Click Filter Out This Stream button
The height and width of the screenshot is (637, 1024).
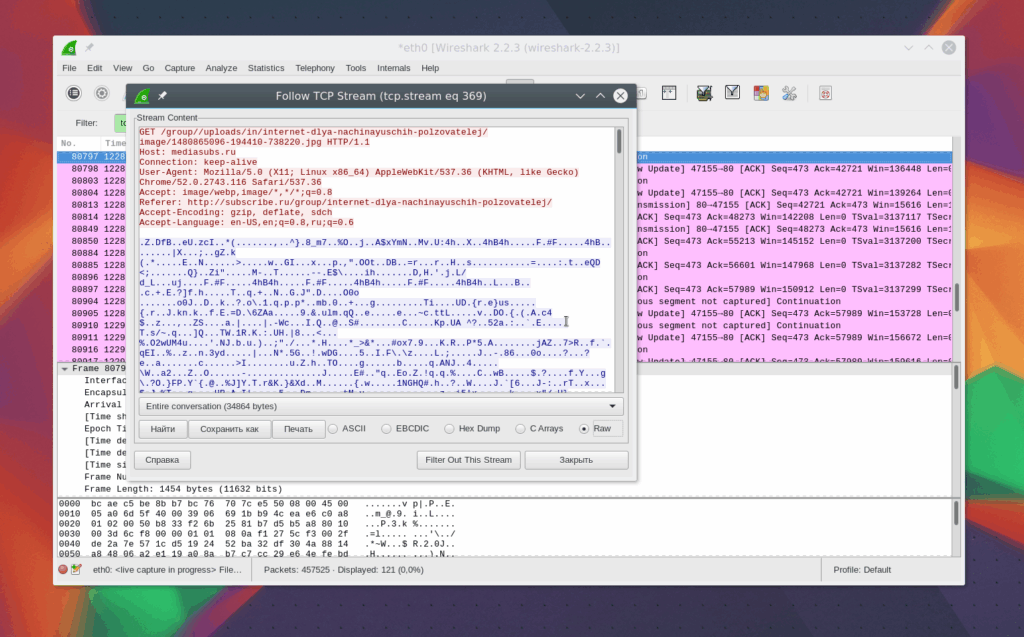point(468,460)
